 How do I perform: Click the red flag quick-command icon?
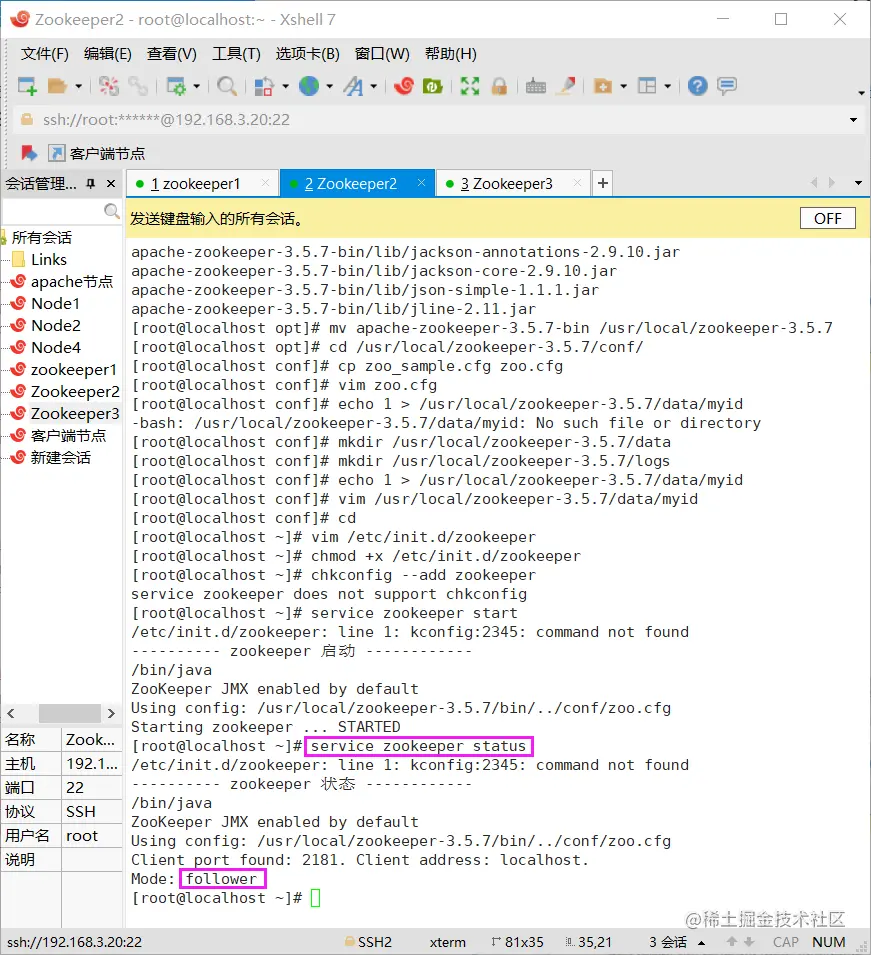(29, 153)
